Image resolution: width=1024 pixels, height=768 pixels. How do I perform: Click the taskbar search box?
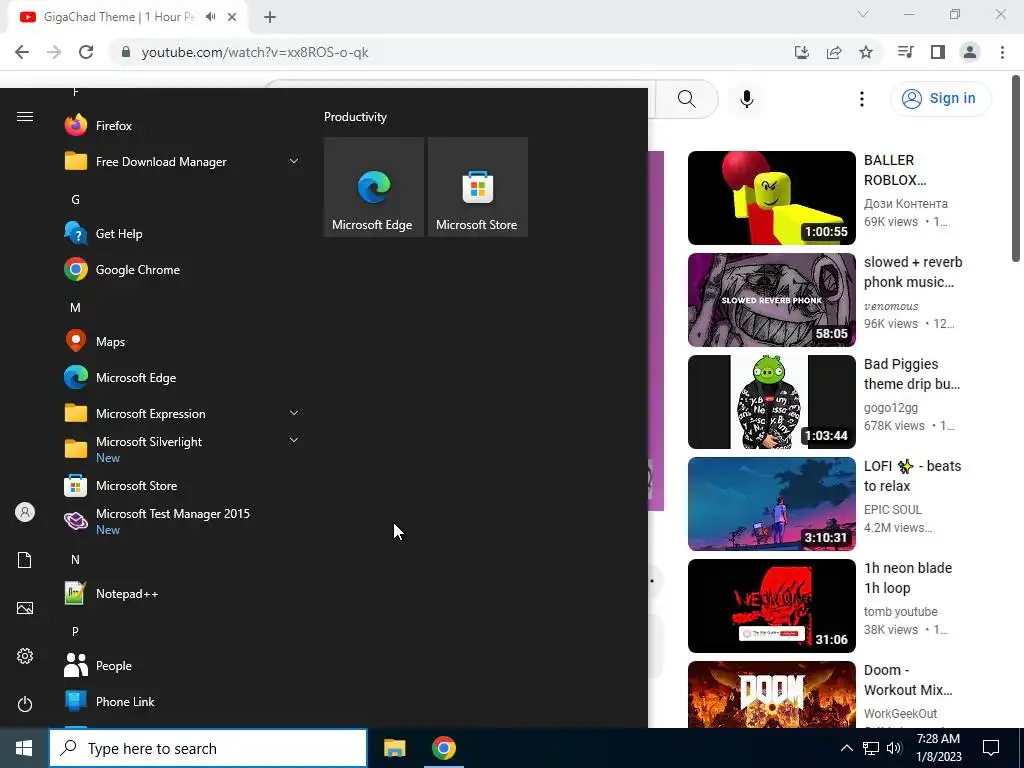pos(208,748)
